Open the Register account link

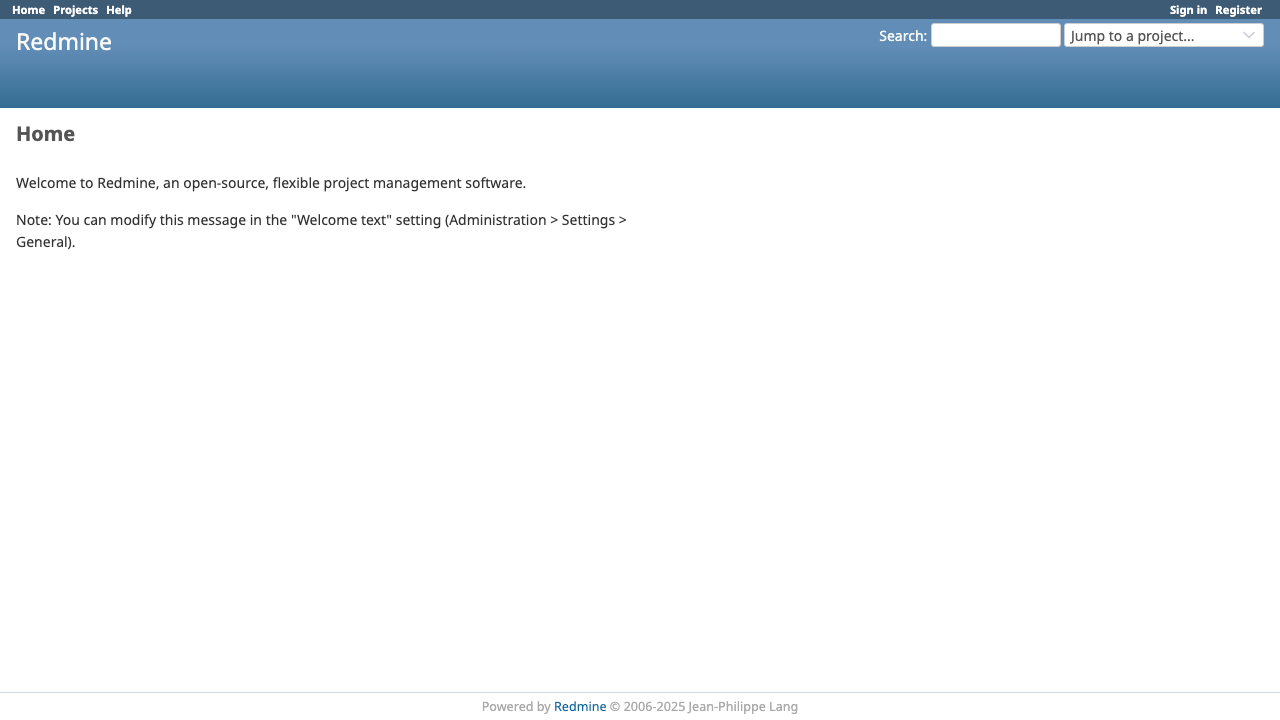[1238, 10]
